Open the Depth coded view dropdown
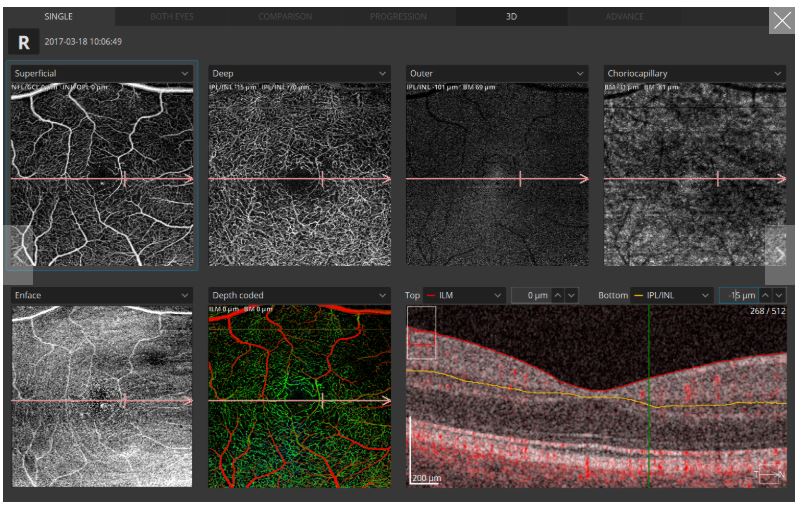The image size is (801, 510). [x=382, y=296]
